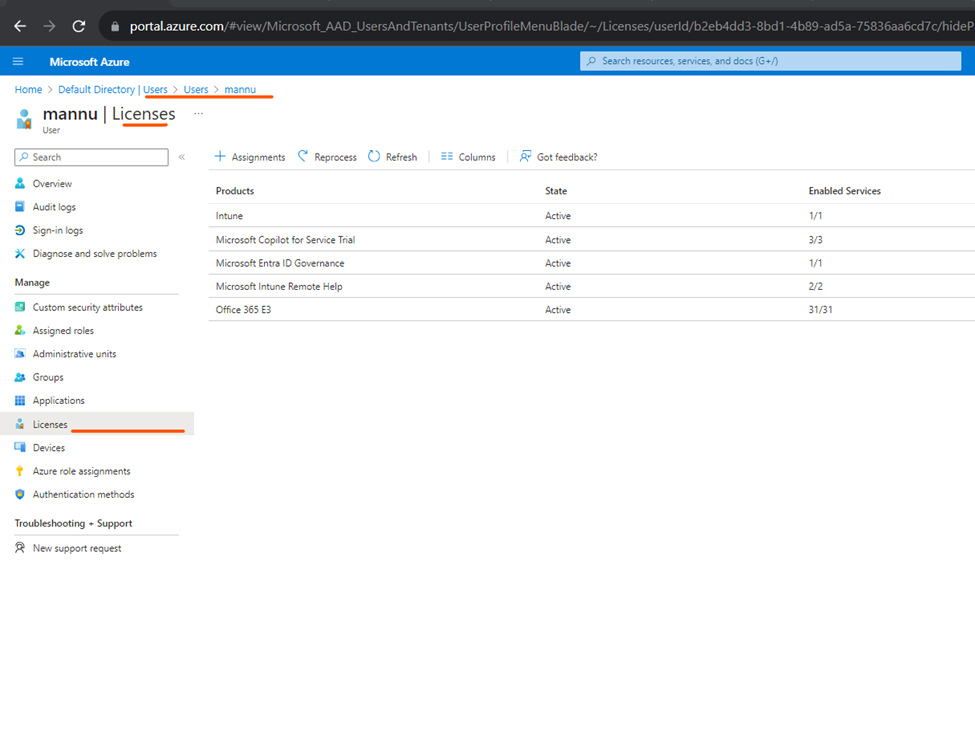Add license via Assignments plus icon
975x741 pixels.
pyautogui.click(x=219, y=156)
